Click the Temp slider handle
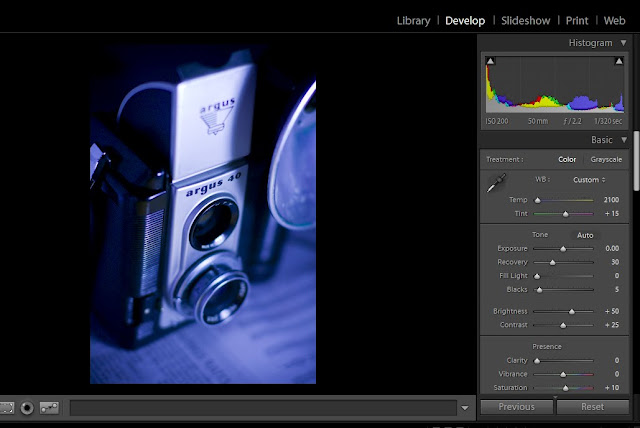640x428 pixels. coord(538,200)
